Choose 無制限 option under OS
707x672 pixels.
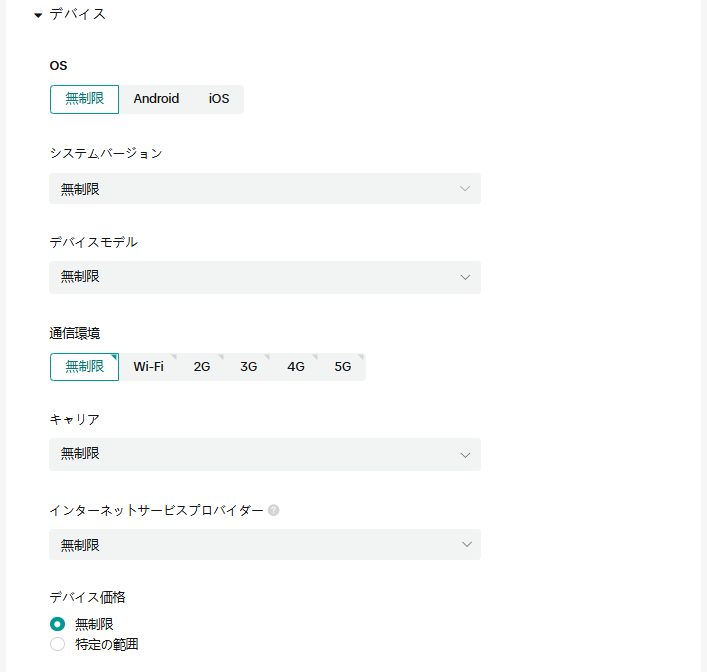click(x=84, y=99)
